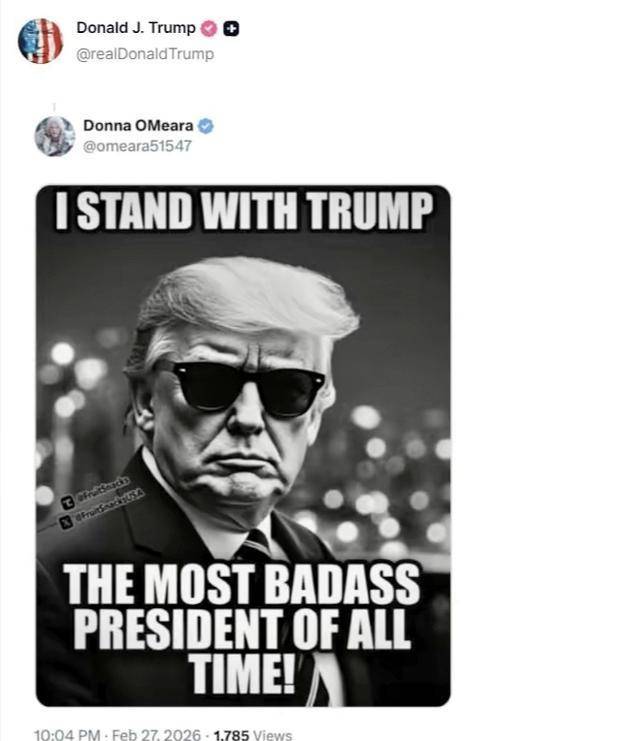Click the dark sunglasses in the meme
This screenshot has width=640, height=741.
241,385
